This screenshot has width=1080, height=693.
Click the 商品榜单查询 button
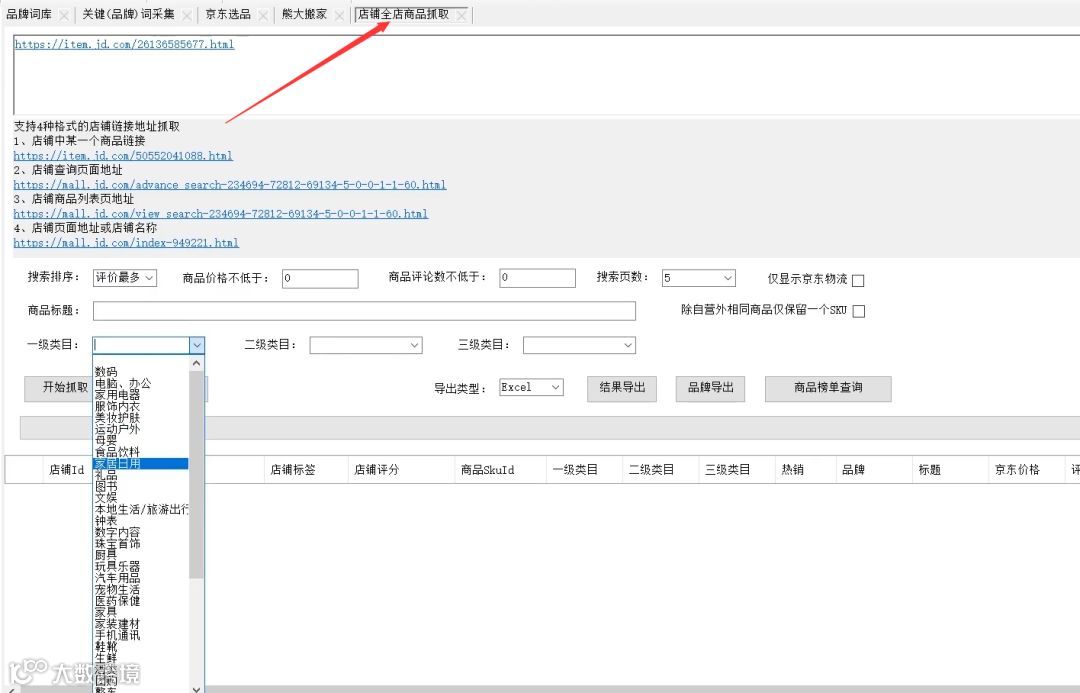(x=828, y=388)
